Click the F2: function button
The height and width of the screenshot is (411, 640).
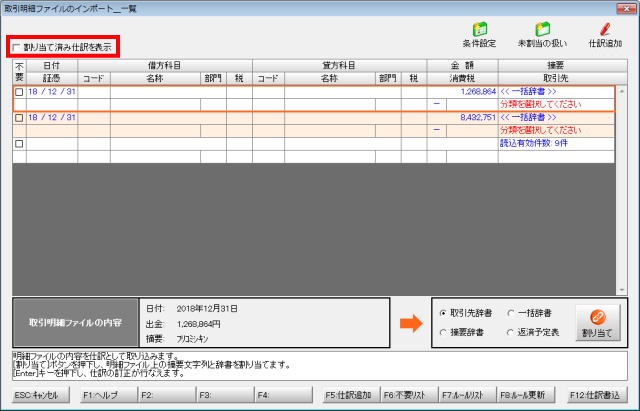167,395
